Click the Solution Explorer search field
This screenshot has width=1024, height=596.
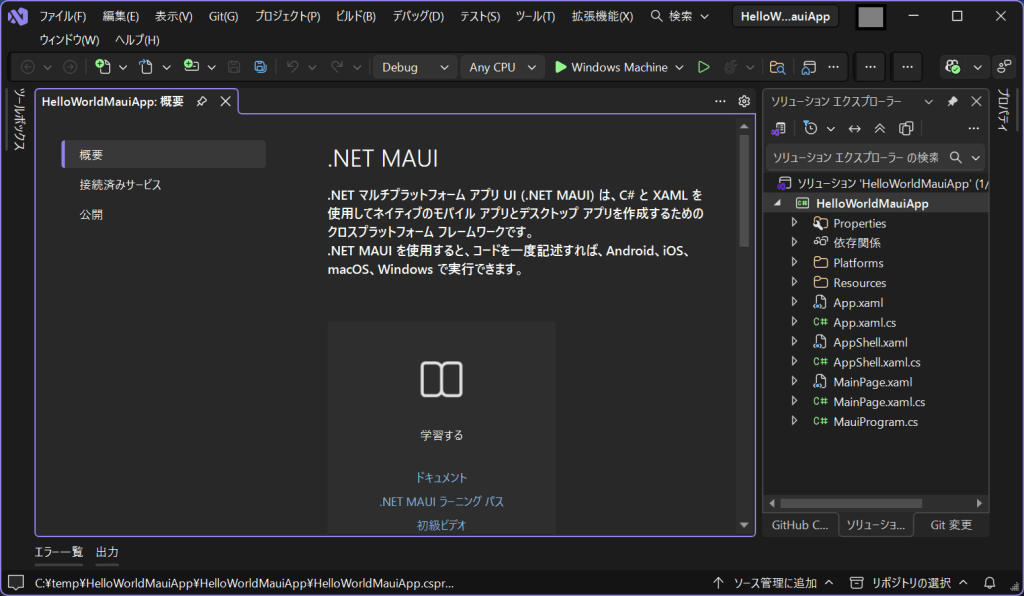click(x=855, y=158)
